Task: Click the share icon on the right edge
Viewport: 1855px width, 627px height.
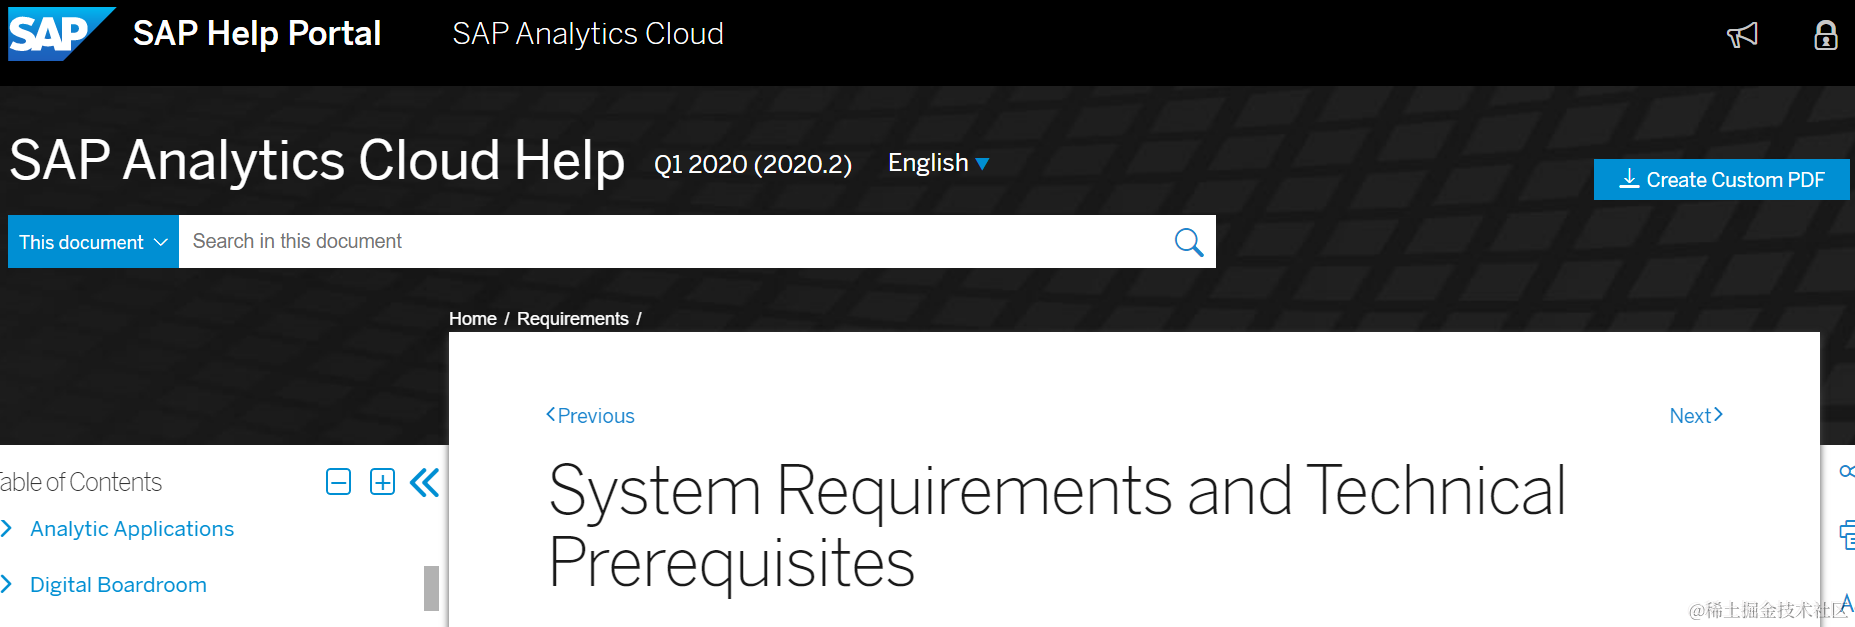Action: click(x=1847, y=471)
